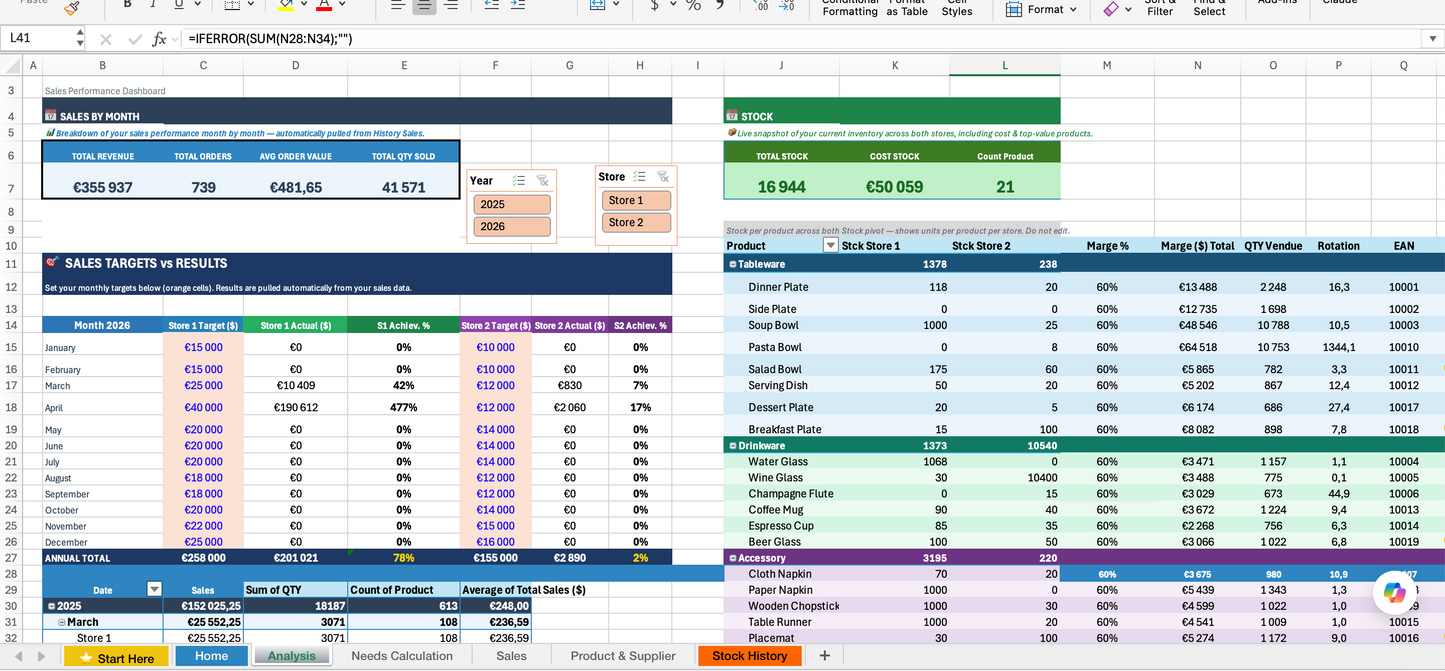Open the fill color dropdown arrow

pyautogui.click(x=306, y=5)
